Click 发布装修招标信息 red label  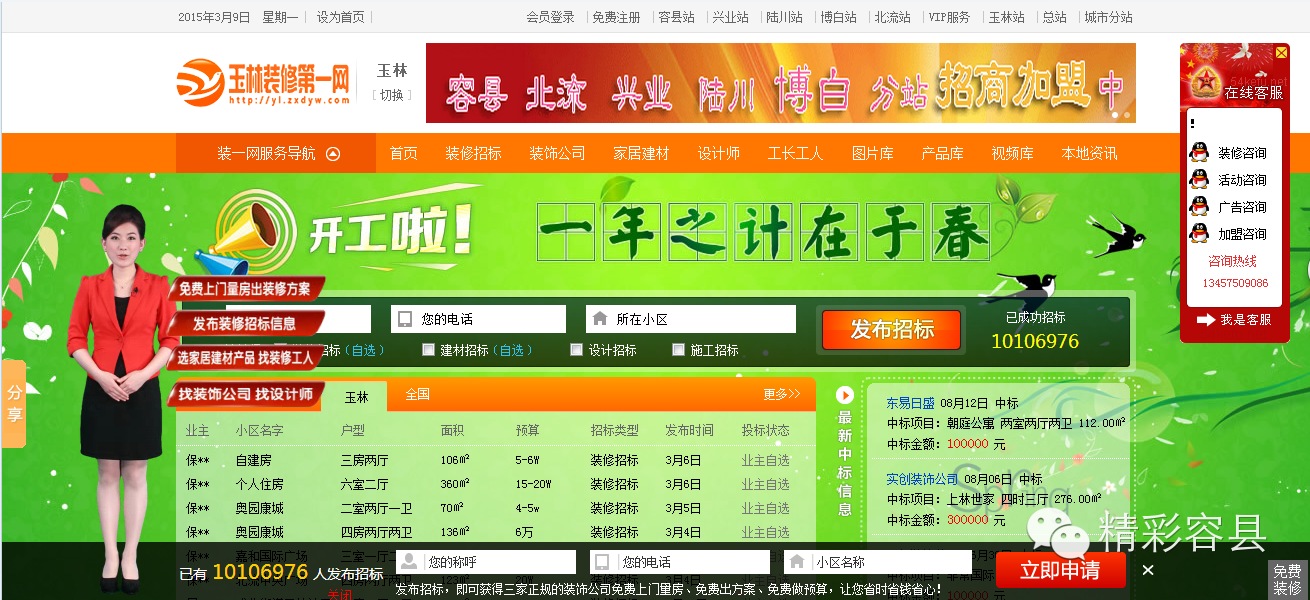coord(246,323)
